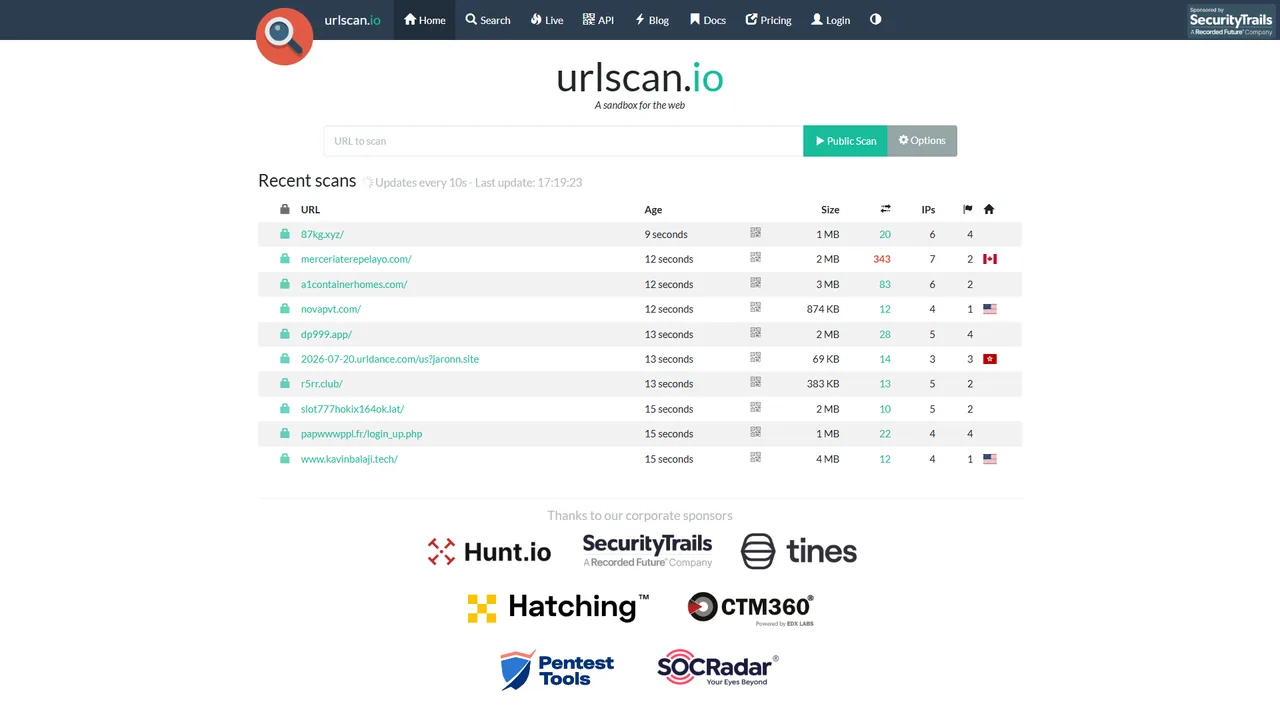Click the home column header icon

pyautogui.click(x=989, y=209)
